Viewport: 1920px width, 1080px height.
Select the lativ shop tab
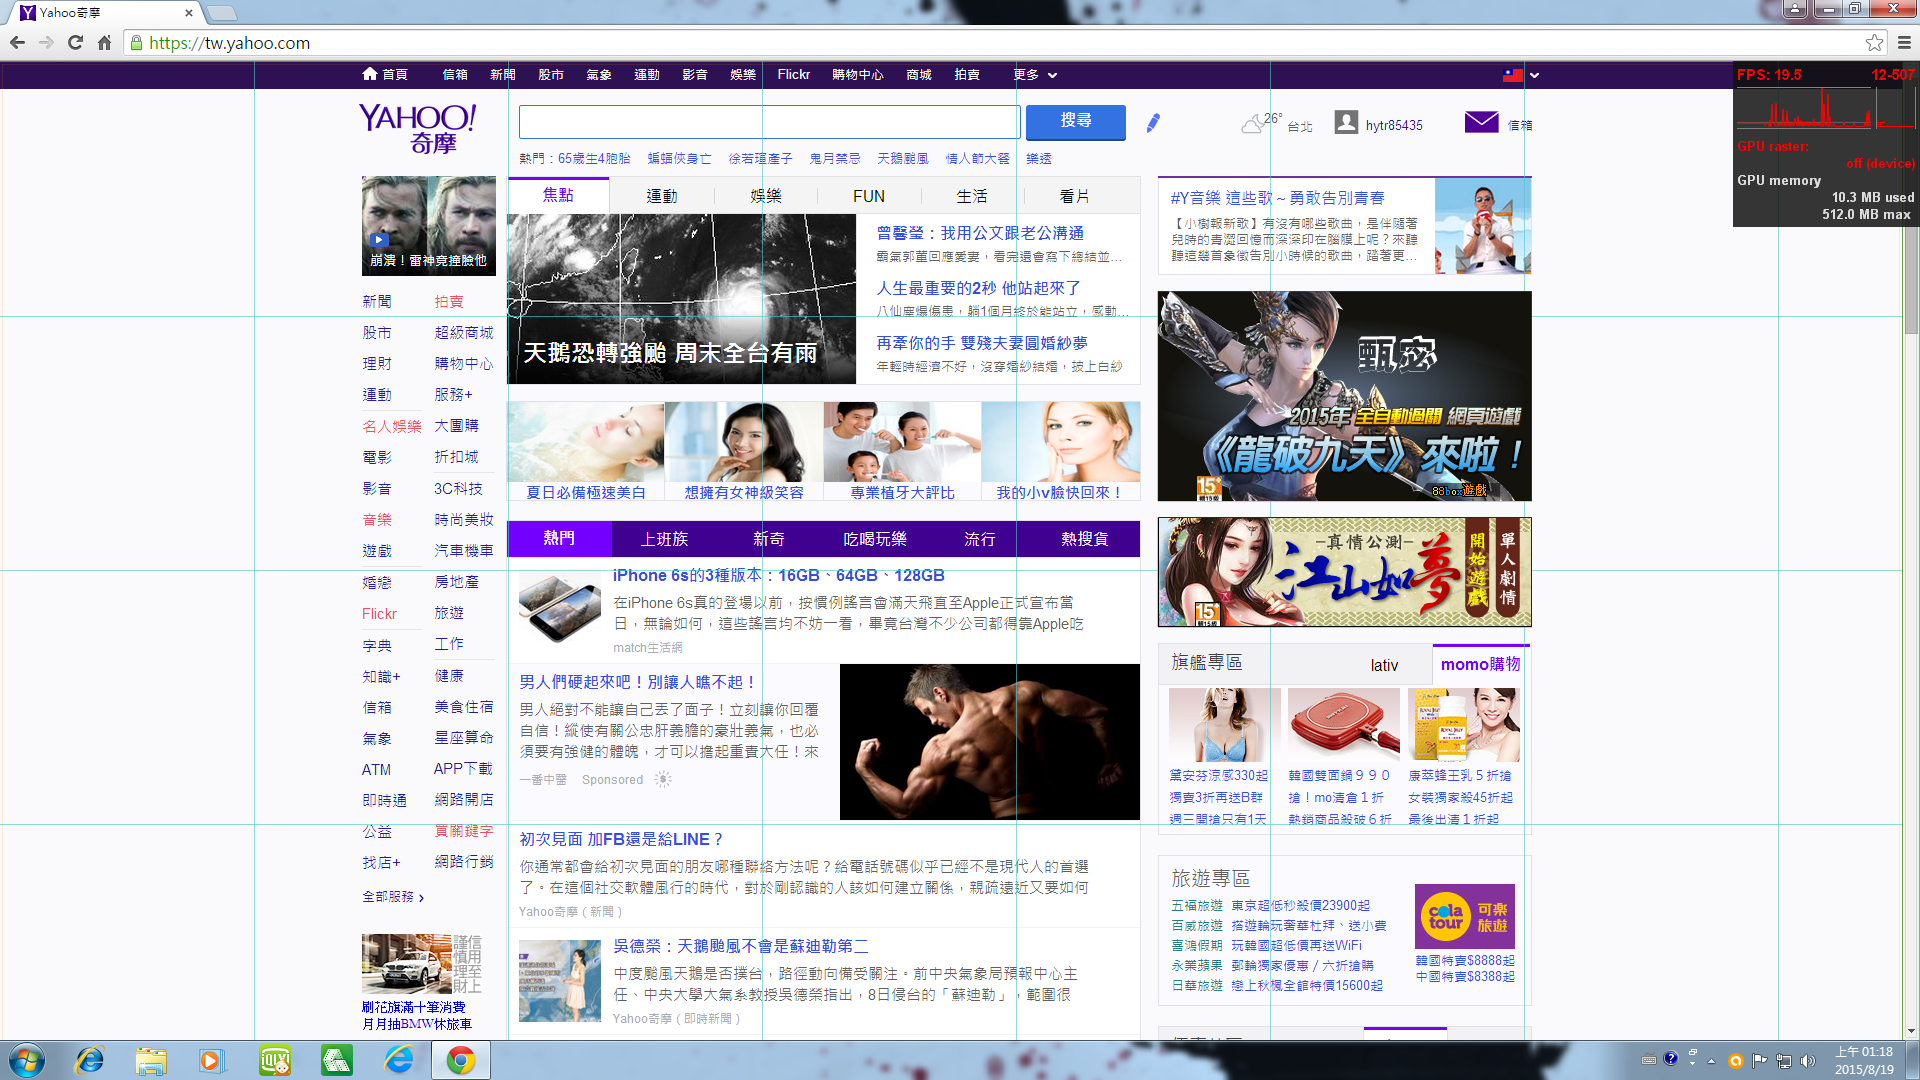coord(1384,665)
